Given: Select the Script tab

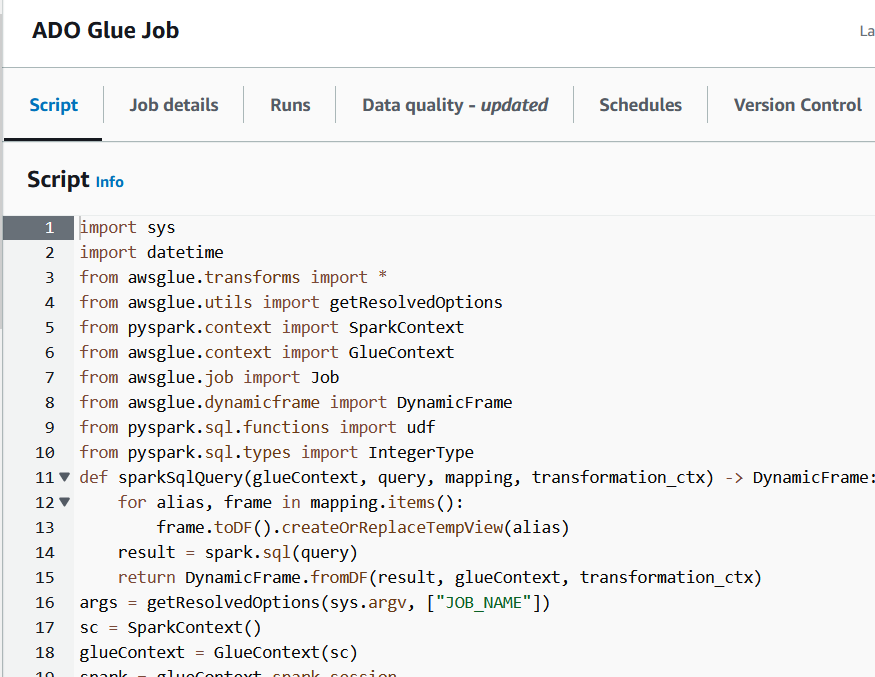Looking at the screenshot, I should point(53,104).
